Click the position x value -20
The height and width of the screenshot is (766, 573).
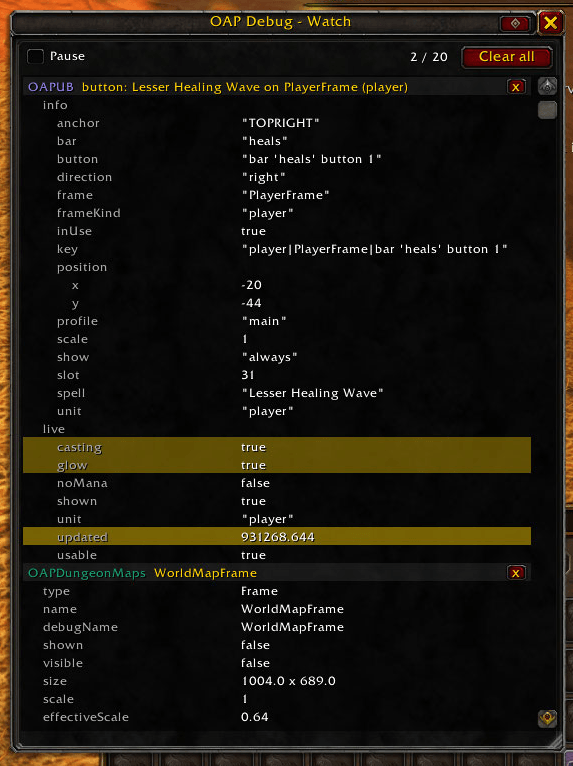pos(252,285)
